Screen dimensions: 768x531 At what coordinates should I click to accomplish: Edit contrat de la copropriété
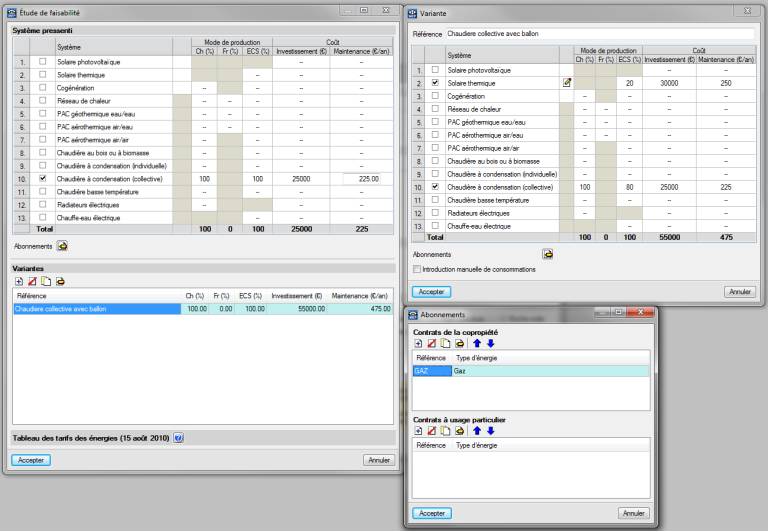tap(459, 343)
